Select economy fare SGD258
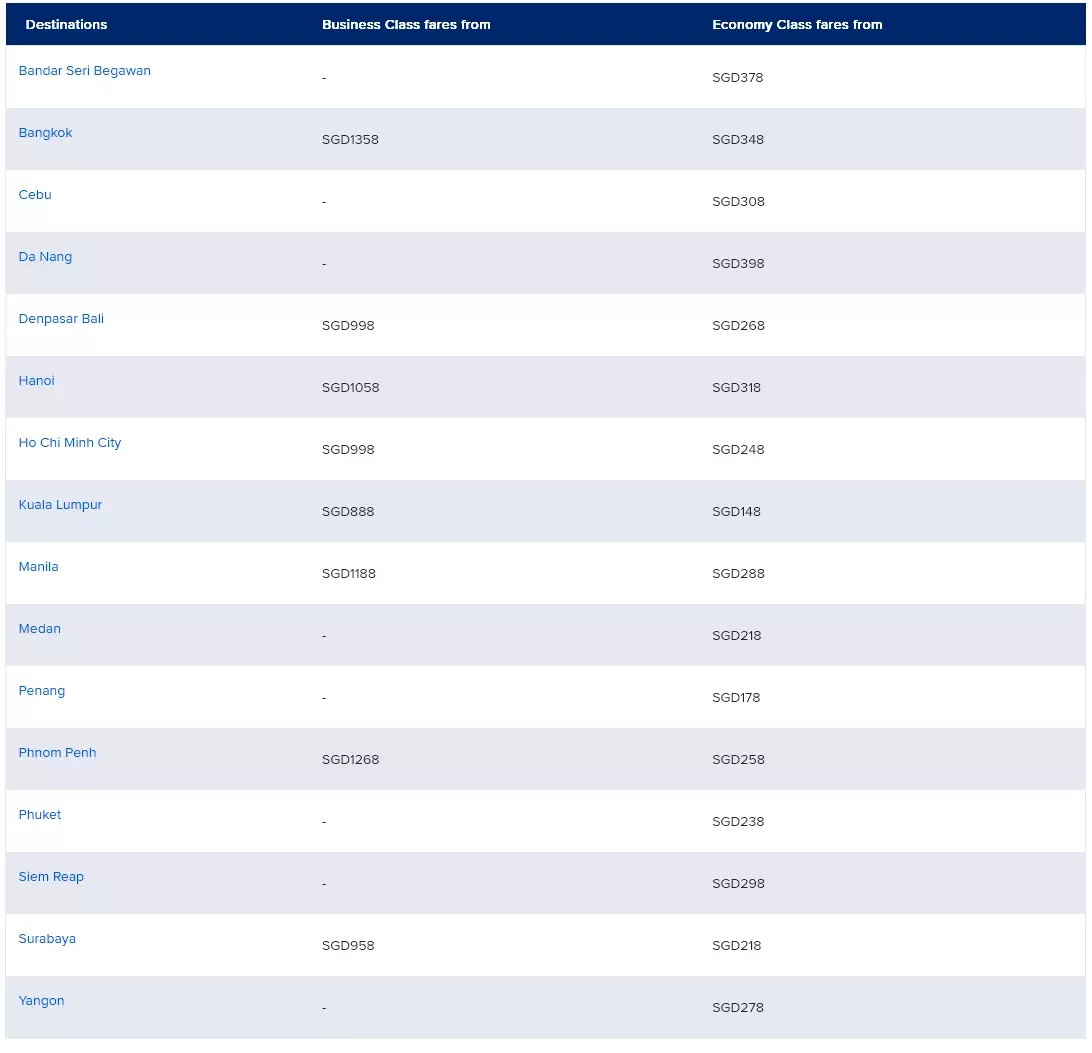This screenshot has height=1053, width=1092. coord(738,759)
